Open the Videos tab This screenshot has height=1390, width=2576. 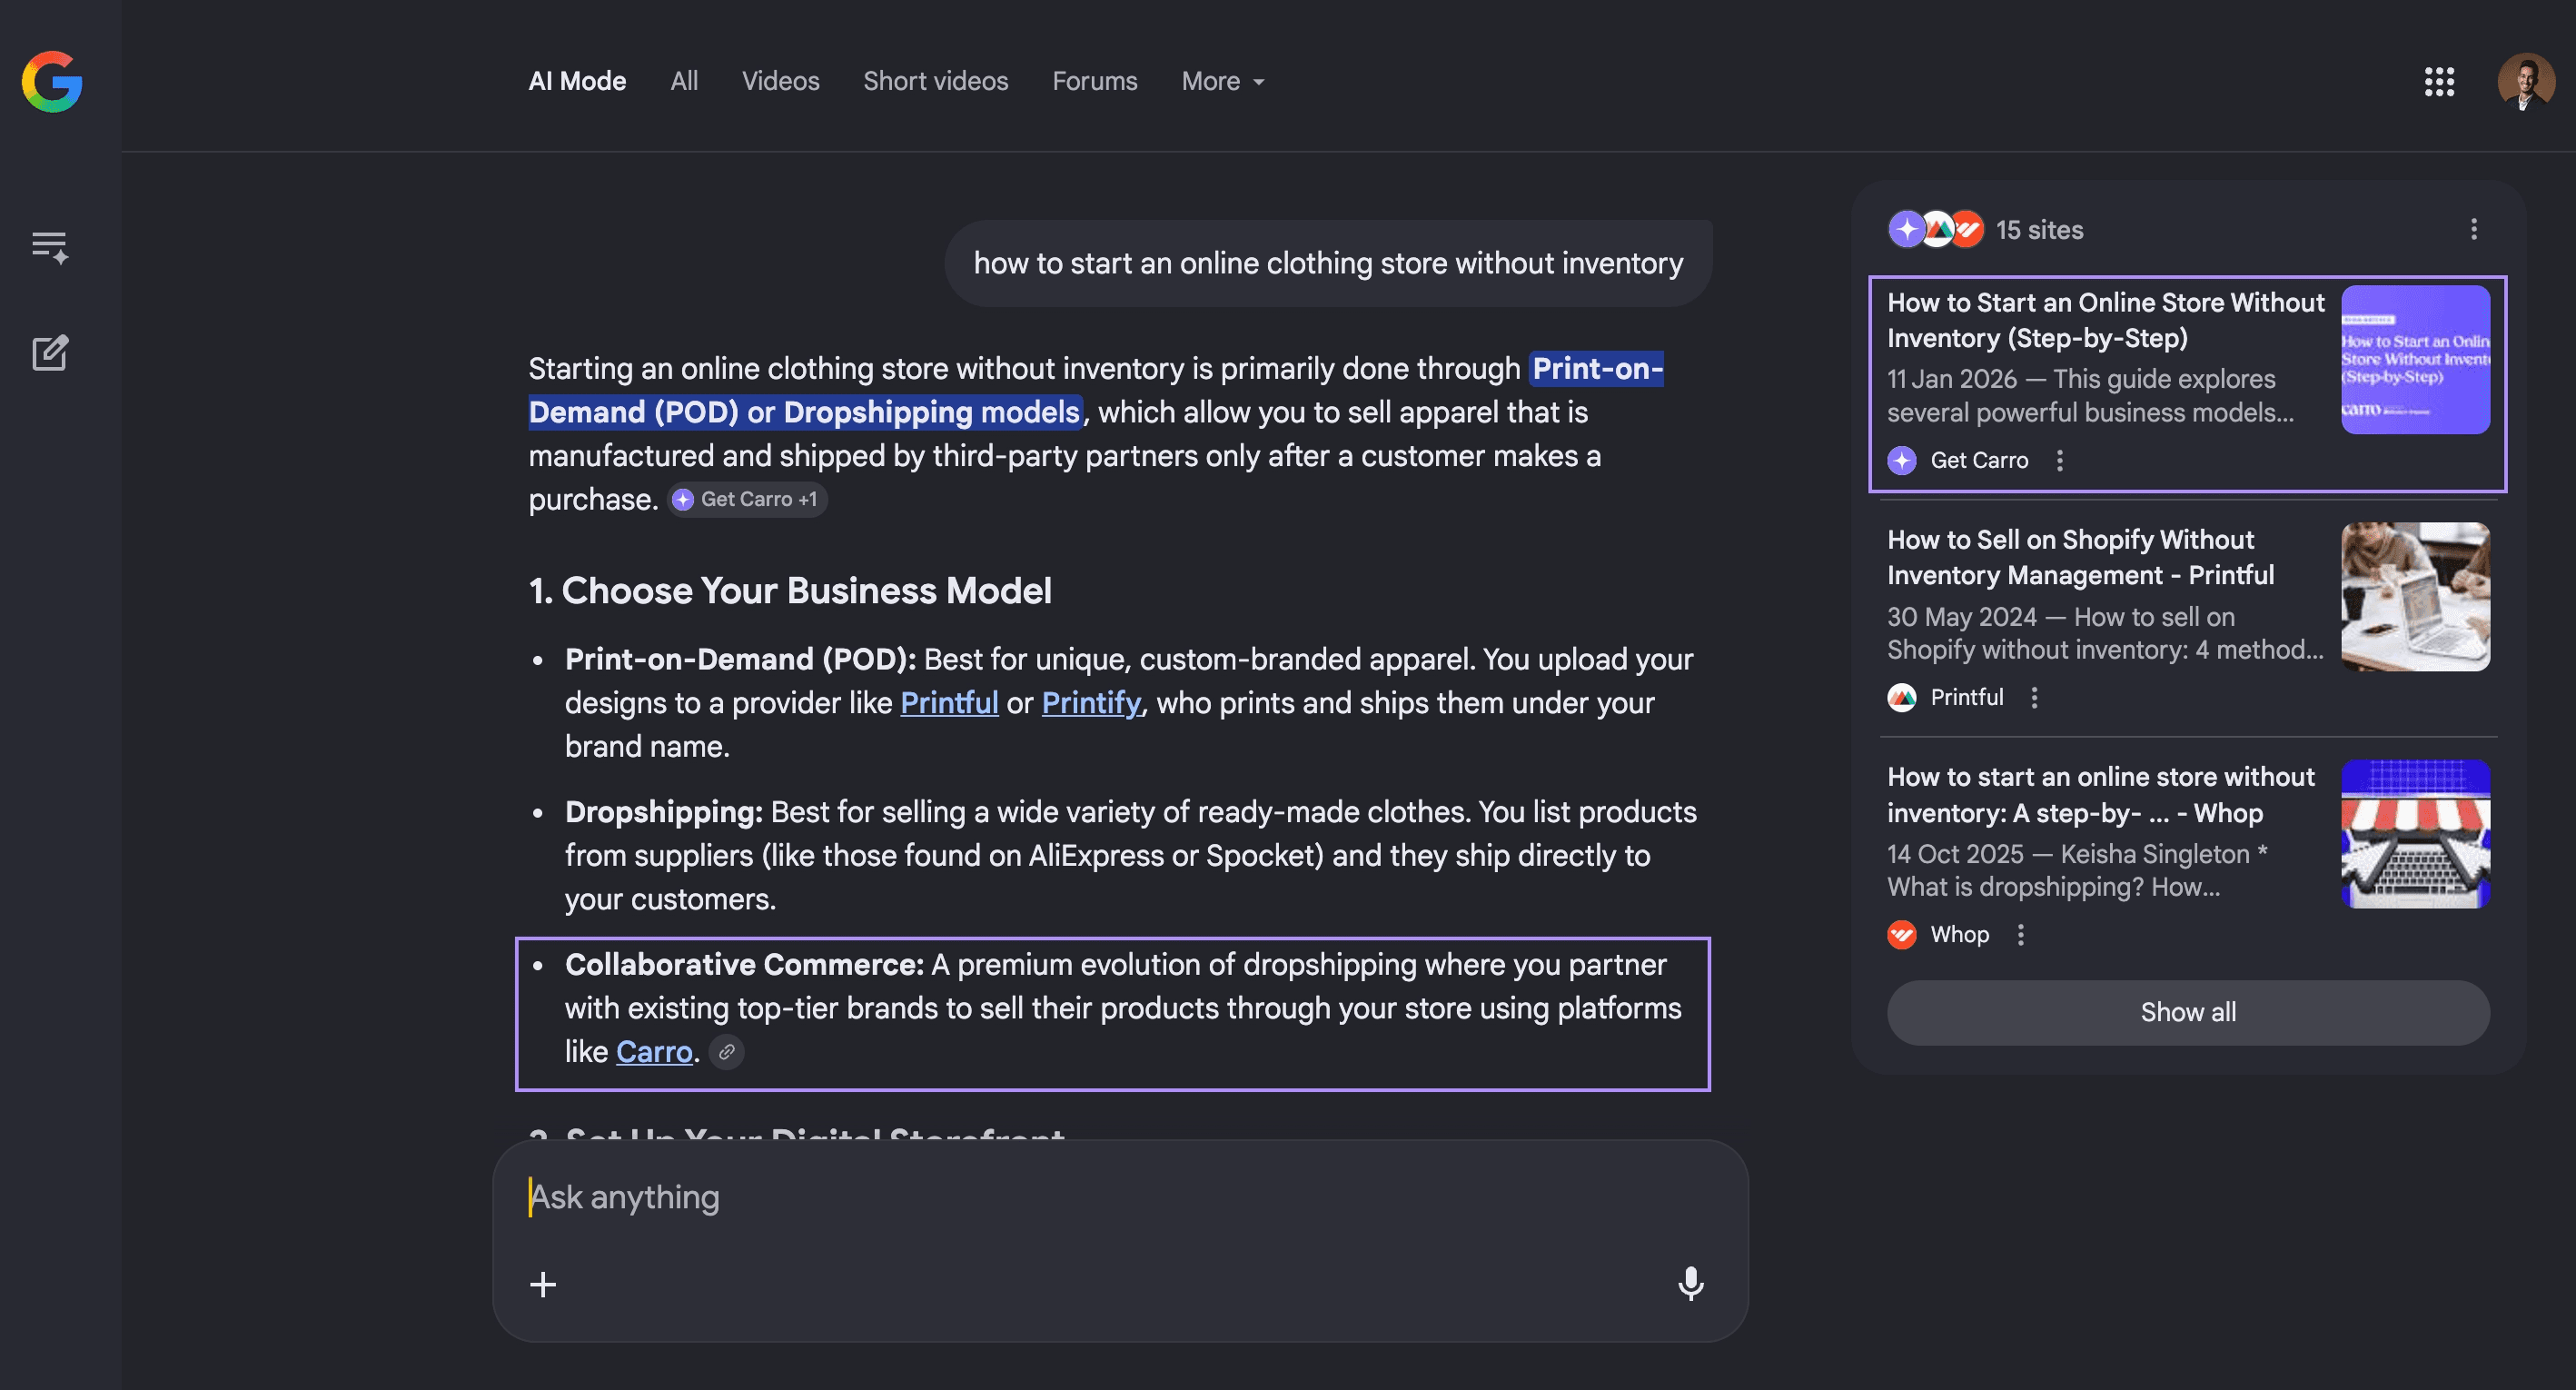pos(780,81)
